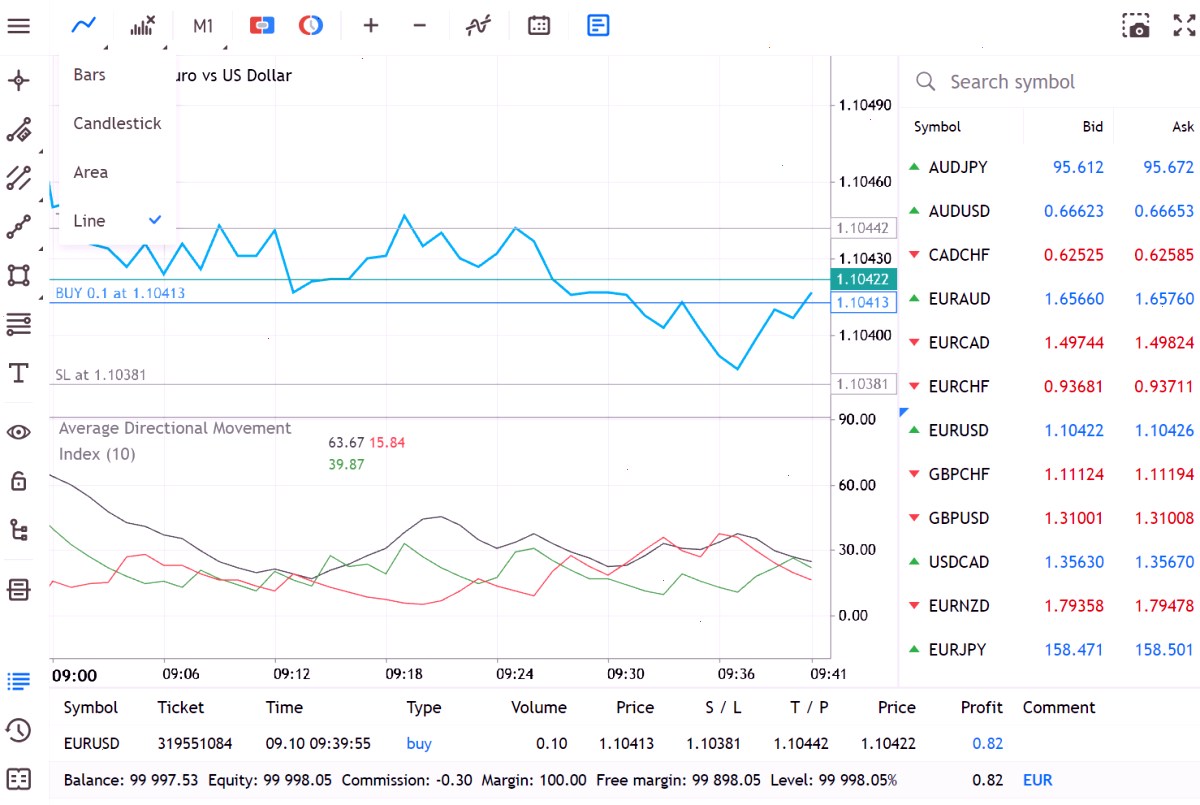Expand the channel lines tools group
This screenshot has width=1200, height=805.
click(18, 178)
